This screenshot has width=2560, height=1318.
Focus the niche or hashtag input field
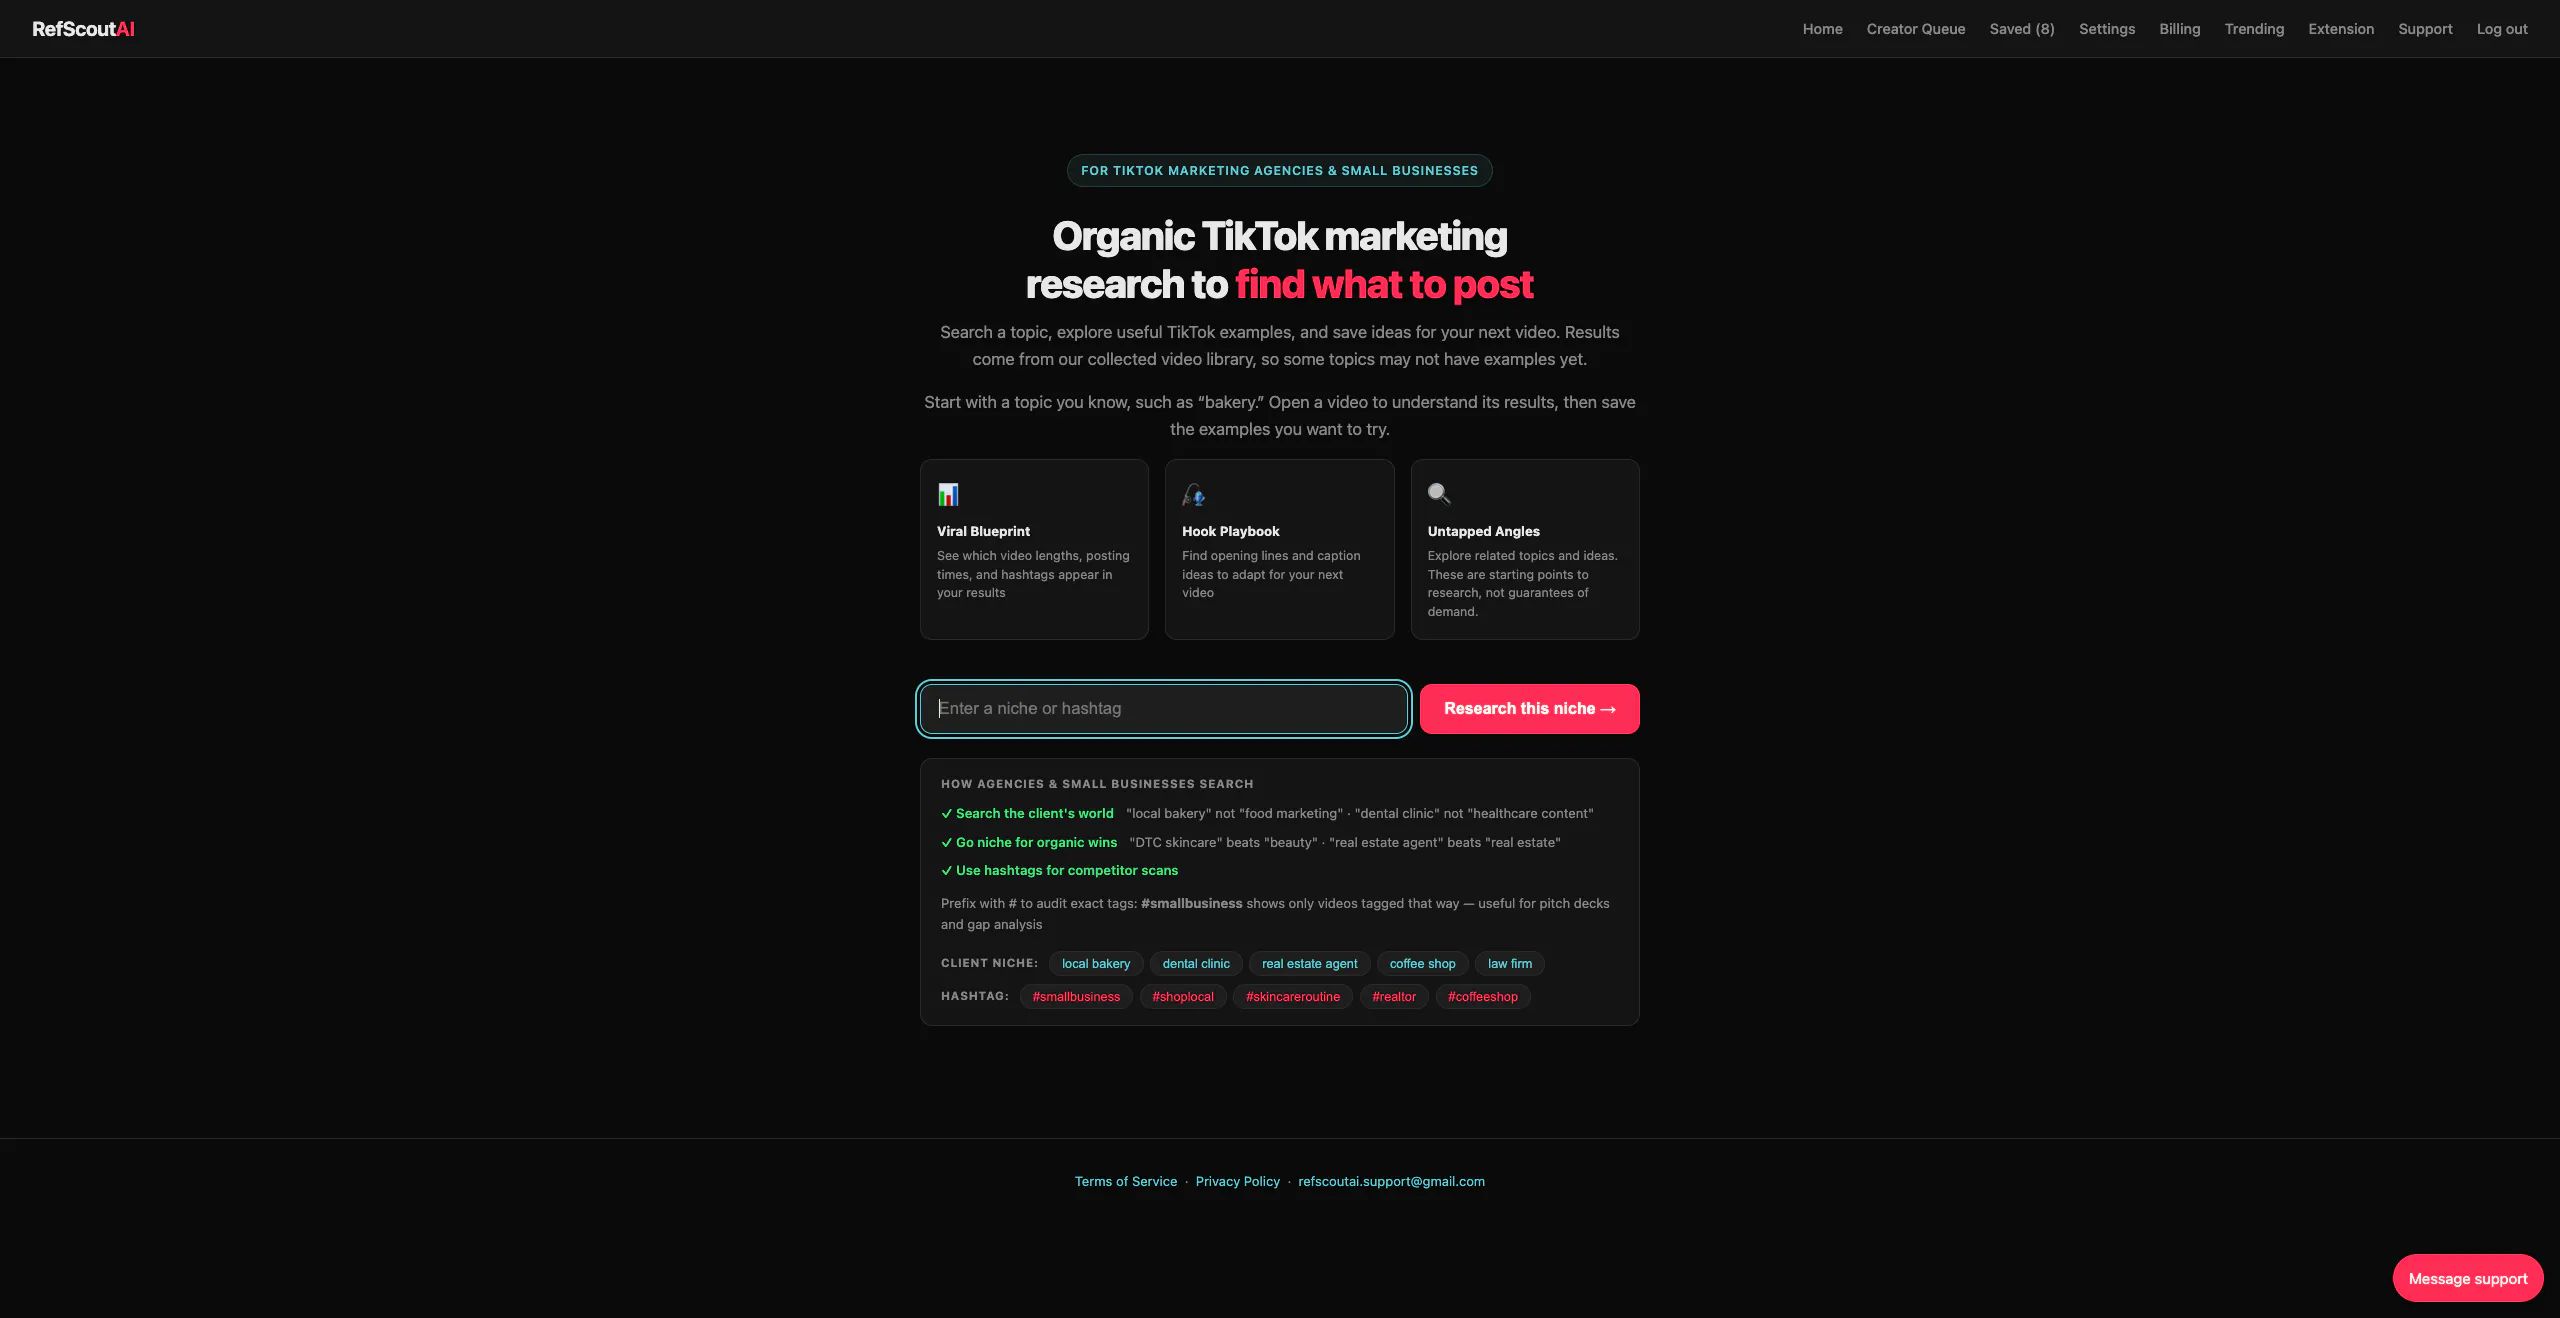point(1164,709)
